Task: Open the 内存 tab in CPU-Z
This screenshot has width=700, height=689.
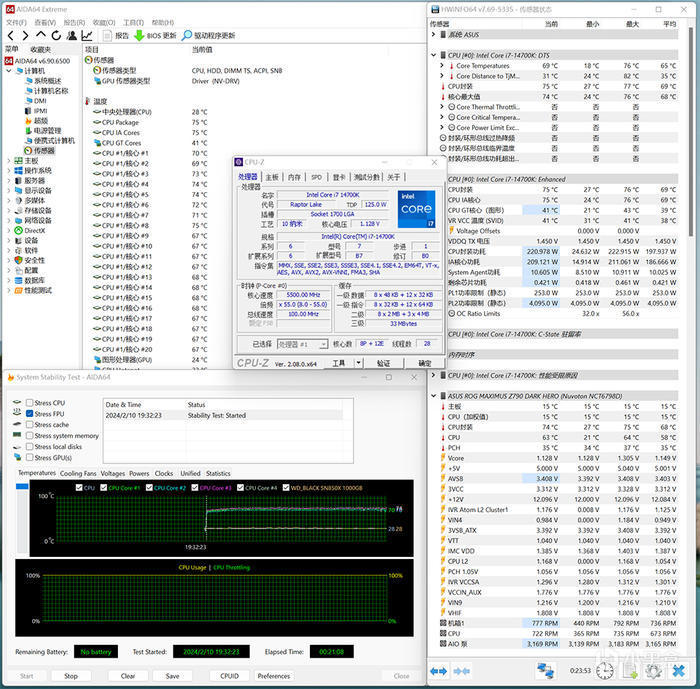Action: point(294,177)
